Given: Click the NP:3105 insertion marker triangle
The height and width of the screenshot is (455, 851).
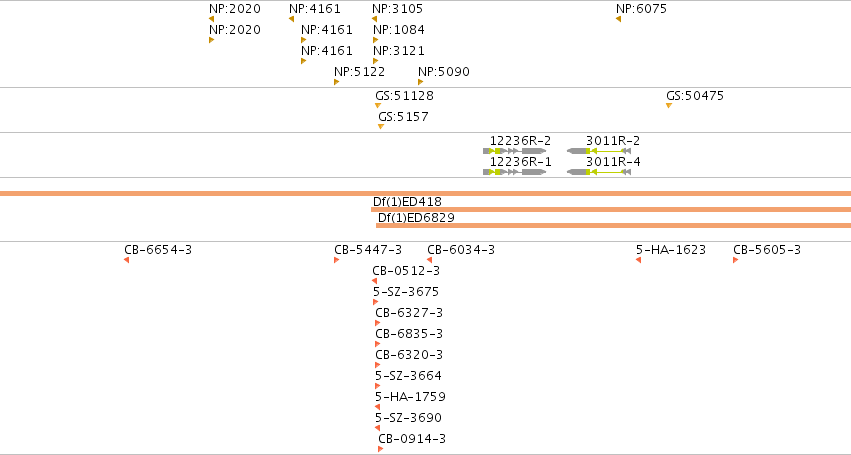Looking at the screenshot, I should click(x=374, y=19).
